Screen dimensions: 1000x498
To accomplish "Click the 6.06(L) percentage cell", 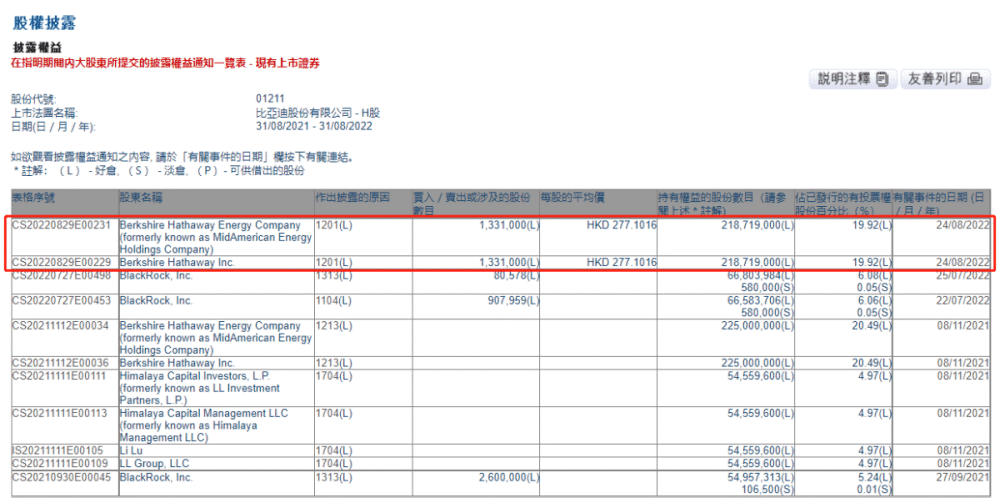I will [874, 300].
